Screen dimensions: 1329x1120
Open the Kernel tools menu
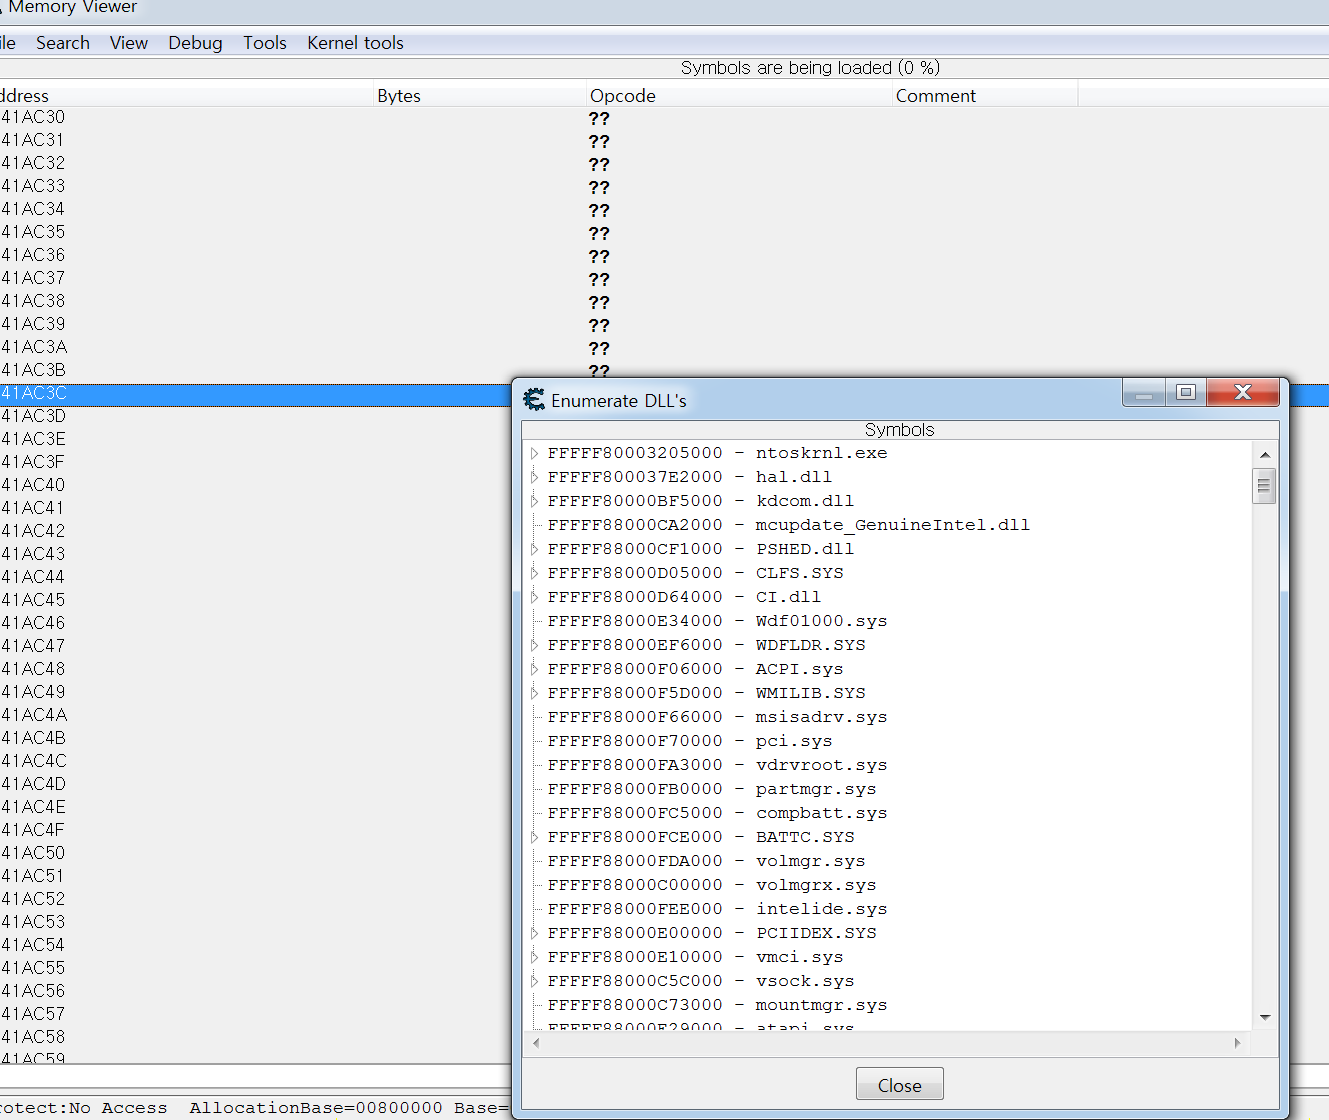pos(355,42)
